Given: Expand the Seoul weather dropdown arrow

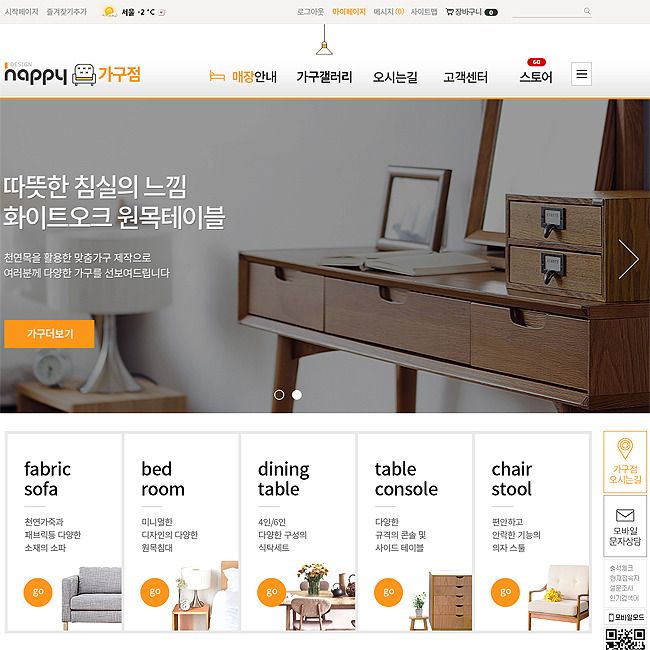Looking at the screenshot, I should (x=162, y=12).
